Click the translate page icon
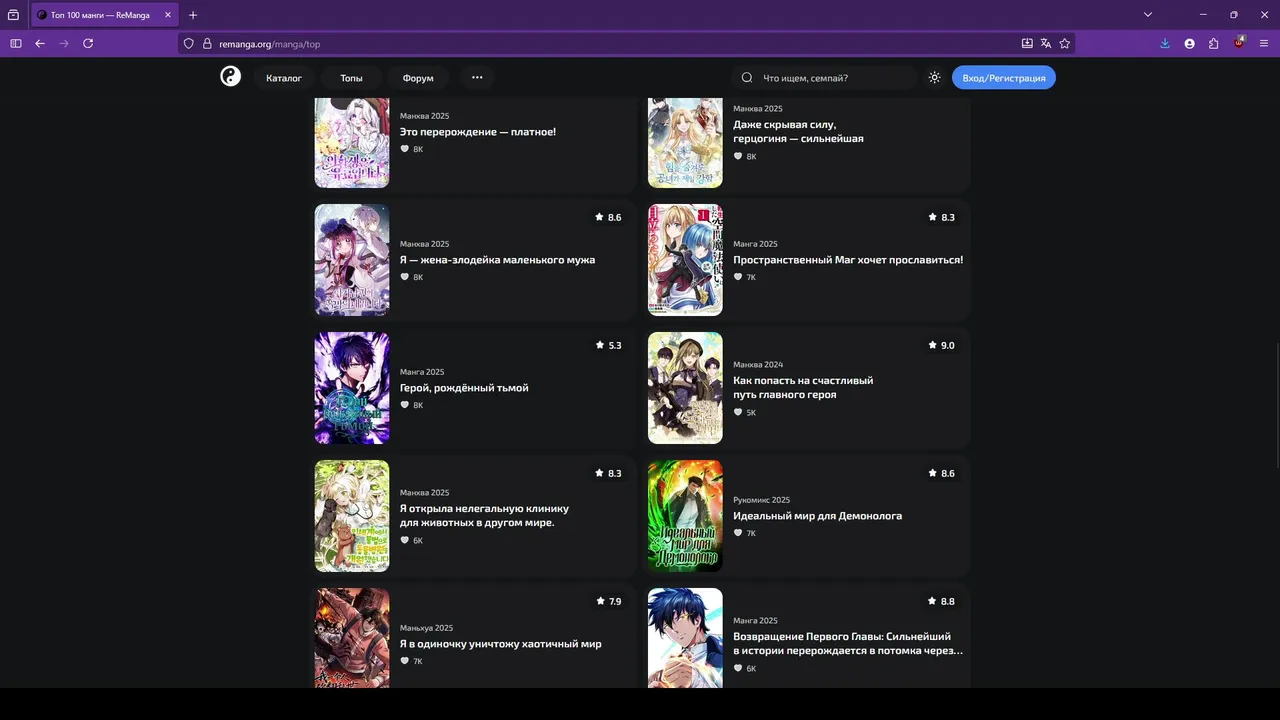1280x720 pixels. [x=1046, y=44]
